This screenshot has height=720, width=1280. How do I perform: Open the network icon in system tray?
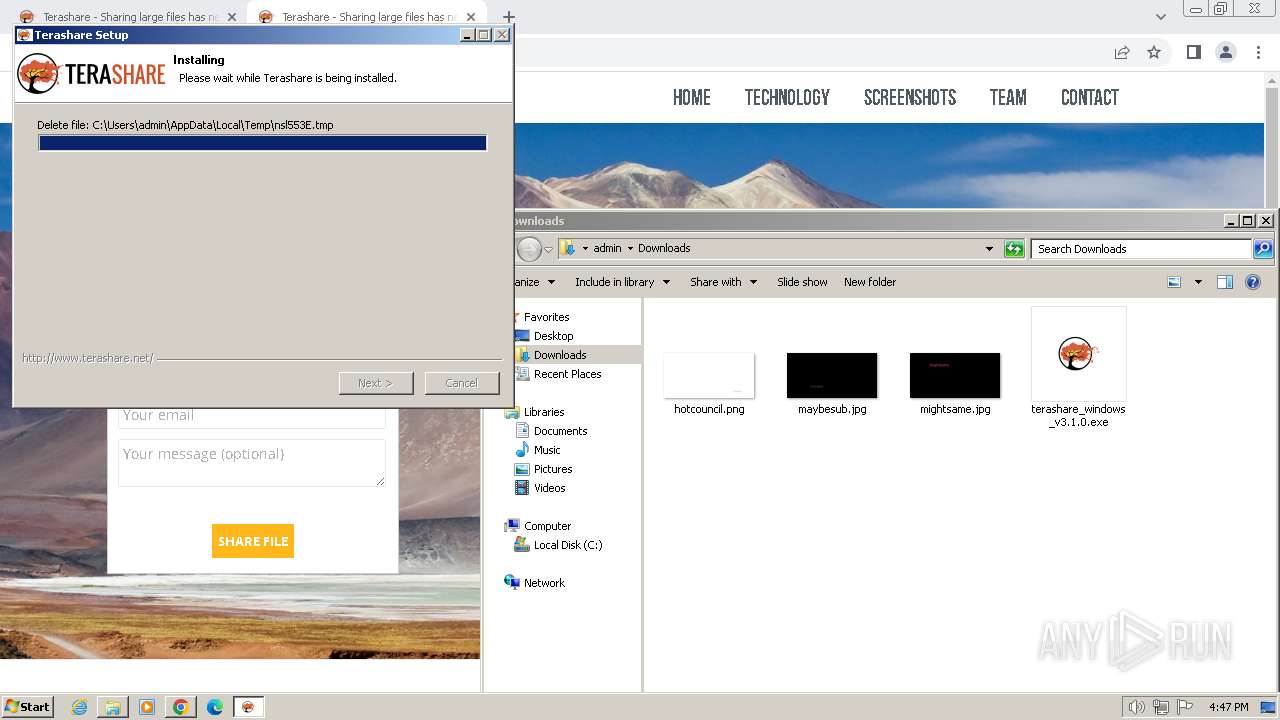click(x=1161, y=707)
